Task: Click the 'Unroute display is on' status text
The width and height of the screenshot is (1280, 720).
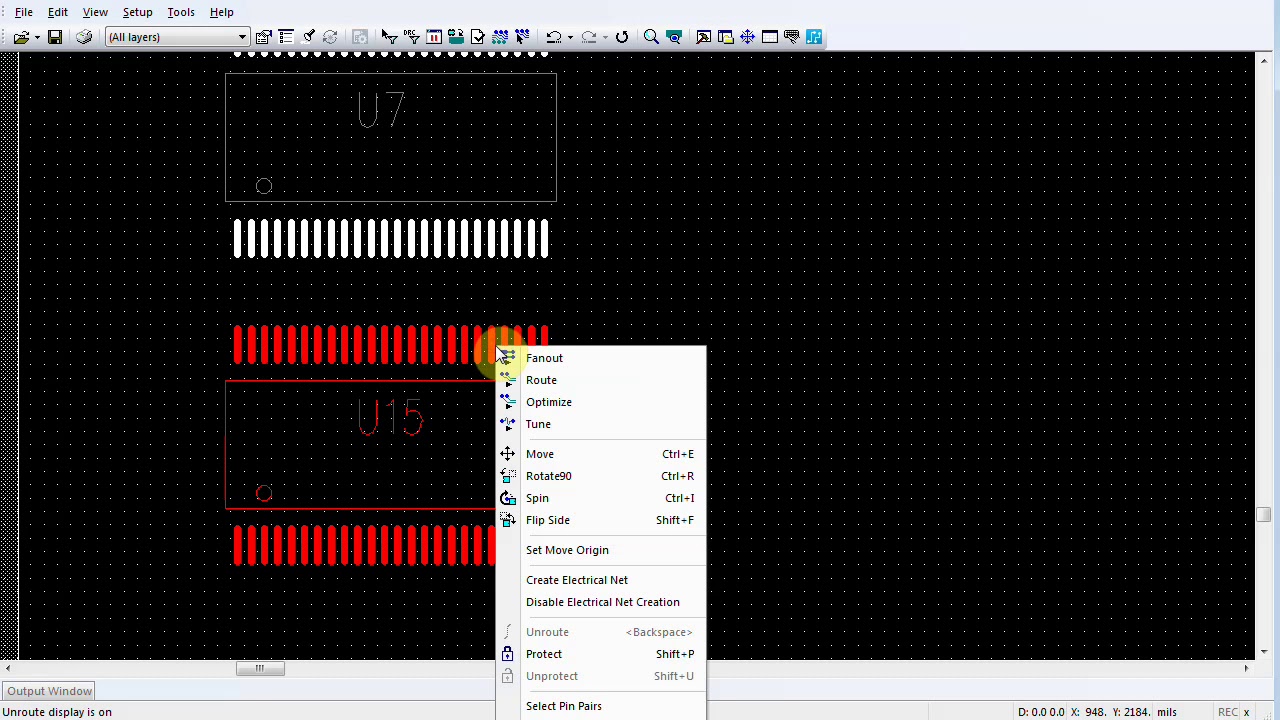Action: (57, 712)
